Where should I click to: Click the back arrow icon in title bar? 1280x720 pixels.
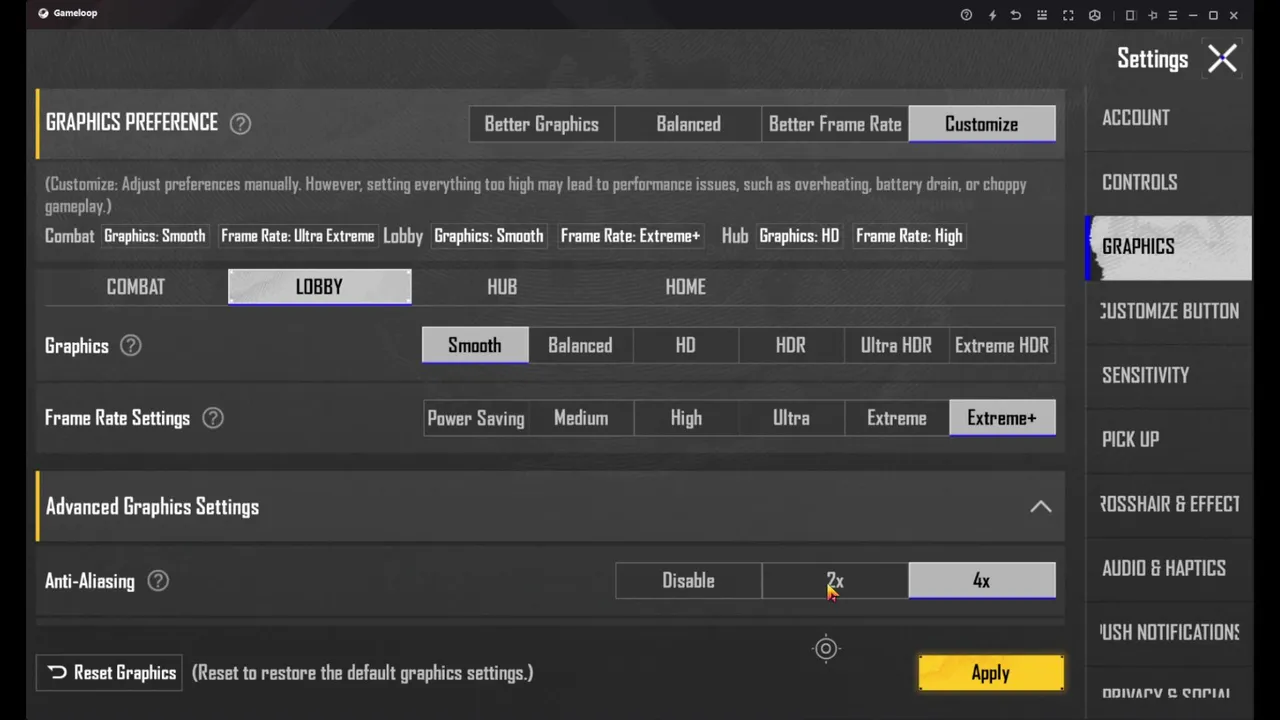(x=1016, y=15)
